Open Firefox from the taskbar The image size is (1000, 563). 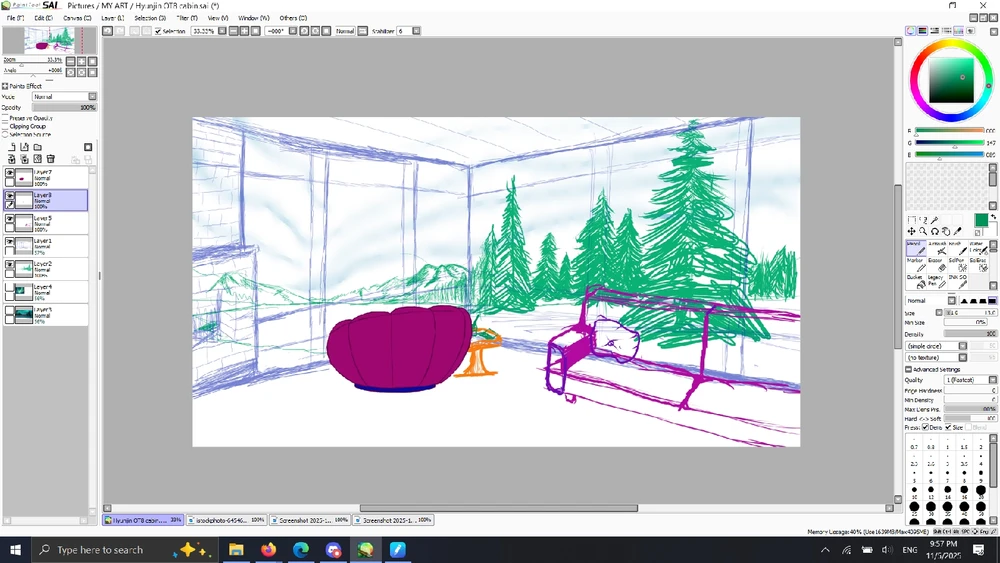(x=268, y=550)
